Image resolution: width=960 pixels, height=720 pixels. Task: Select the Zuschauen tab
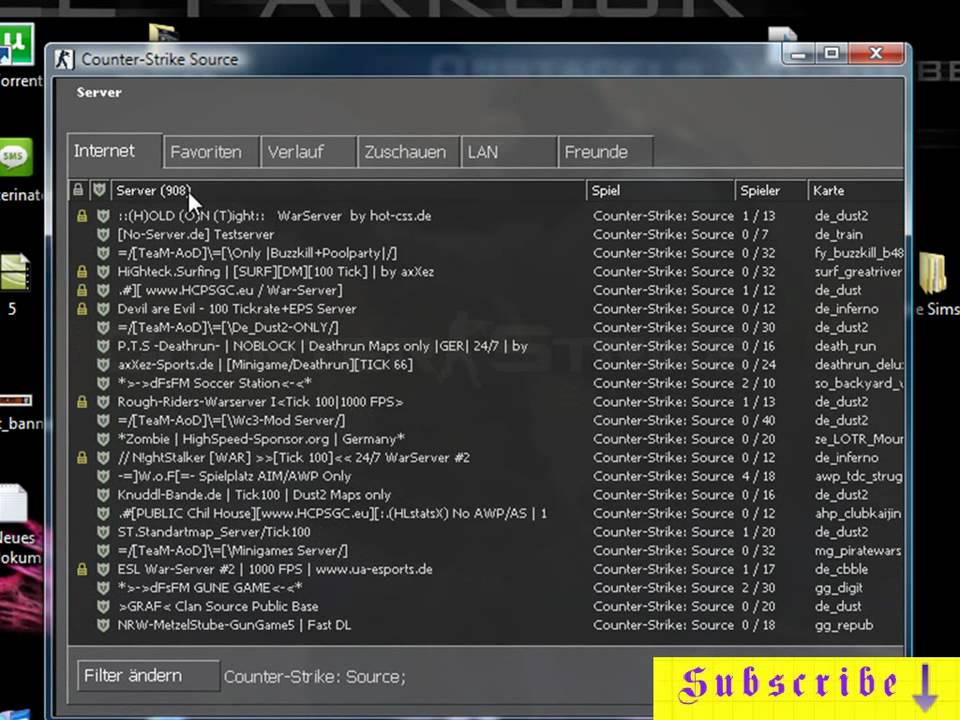pyautogui.click(x=409, y=152)
